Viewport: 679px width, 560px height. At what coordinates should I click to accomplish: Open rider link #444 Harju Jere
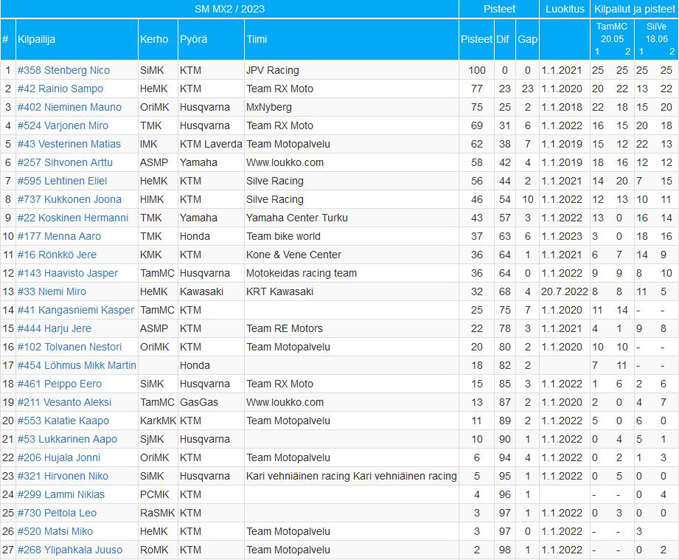(54, 328)
